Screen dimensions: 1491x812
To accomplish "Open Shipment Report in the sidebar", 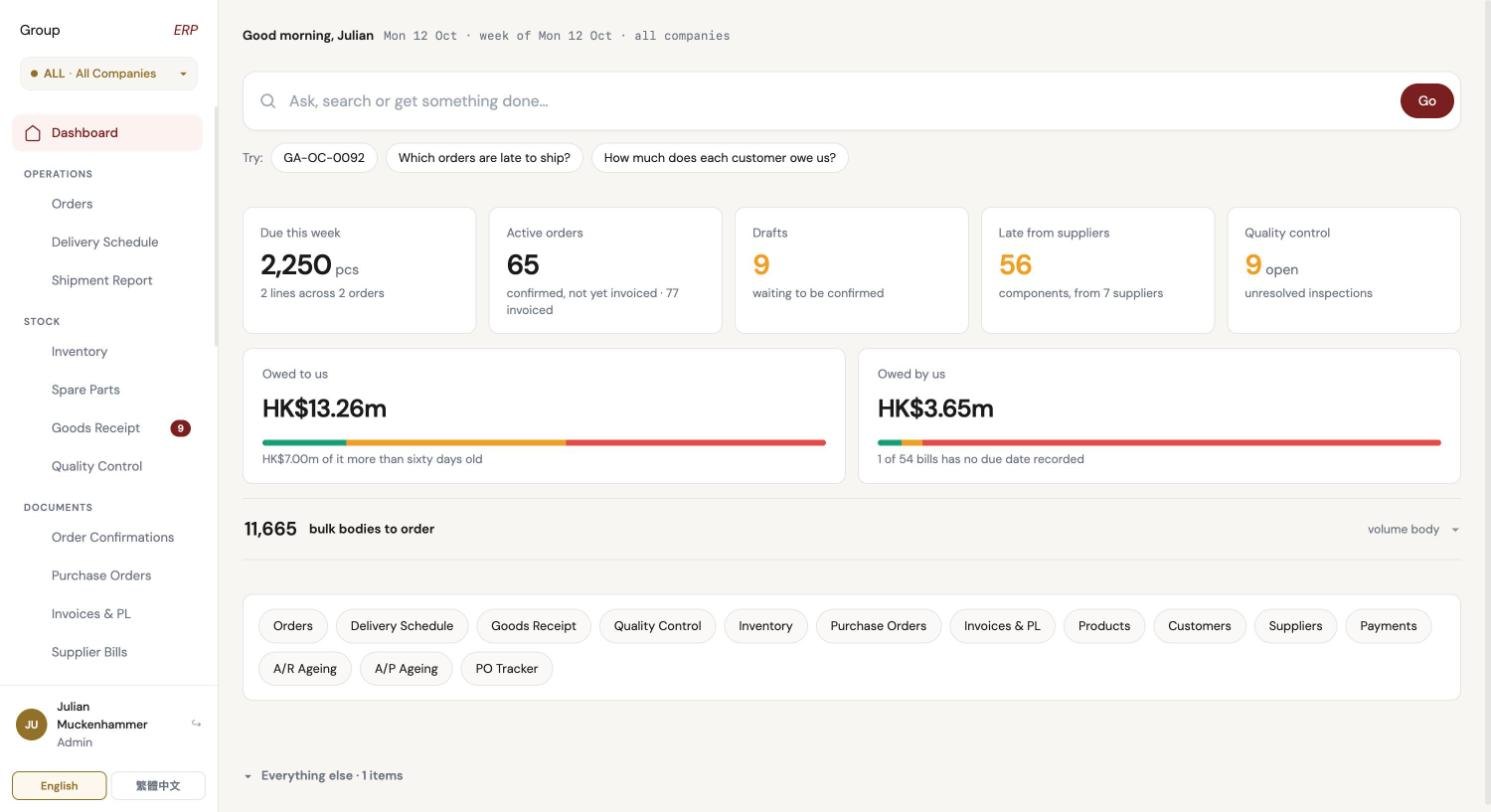I will pyautogui.click(x=102, y=280).
